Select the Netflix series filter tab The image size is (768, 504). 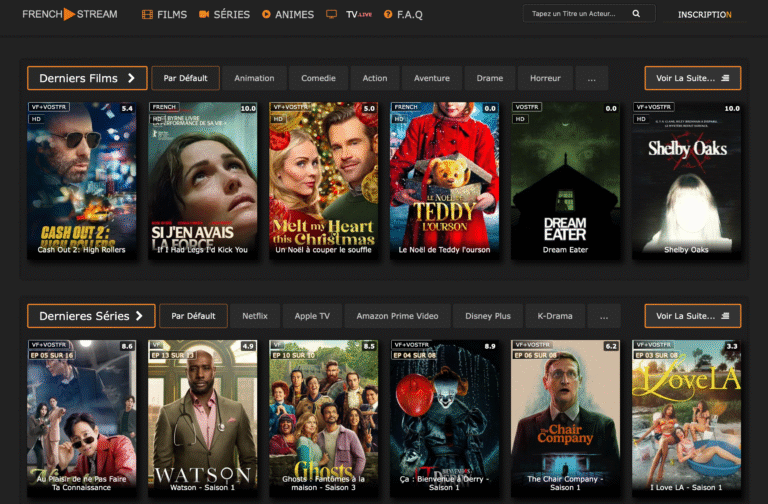point(255,316)
